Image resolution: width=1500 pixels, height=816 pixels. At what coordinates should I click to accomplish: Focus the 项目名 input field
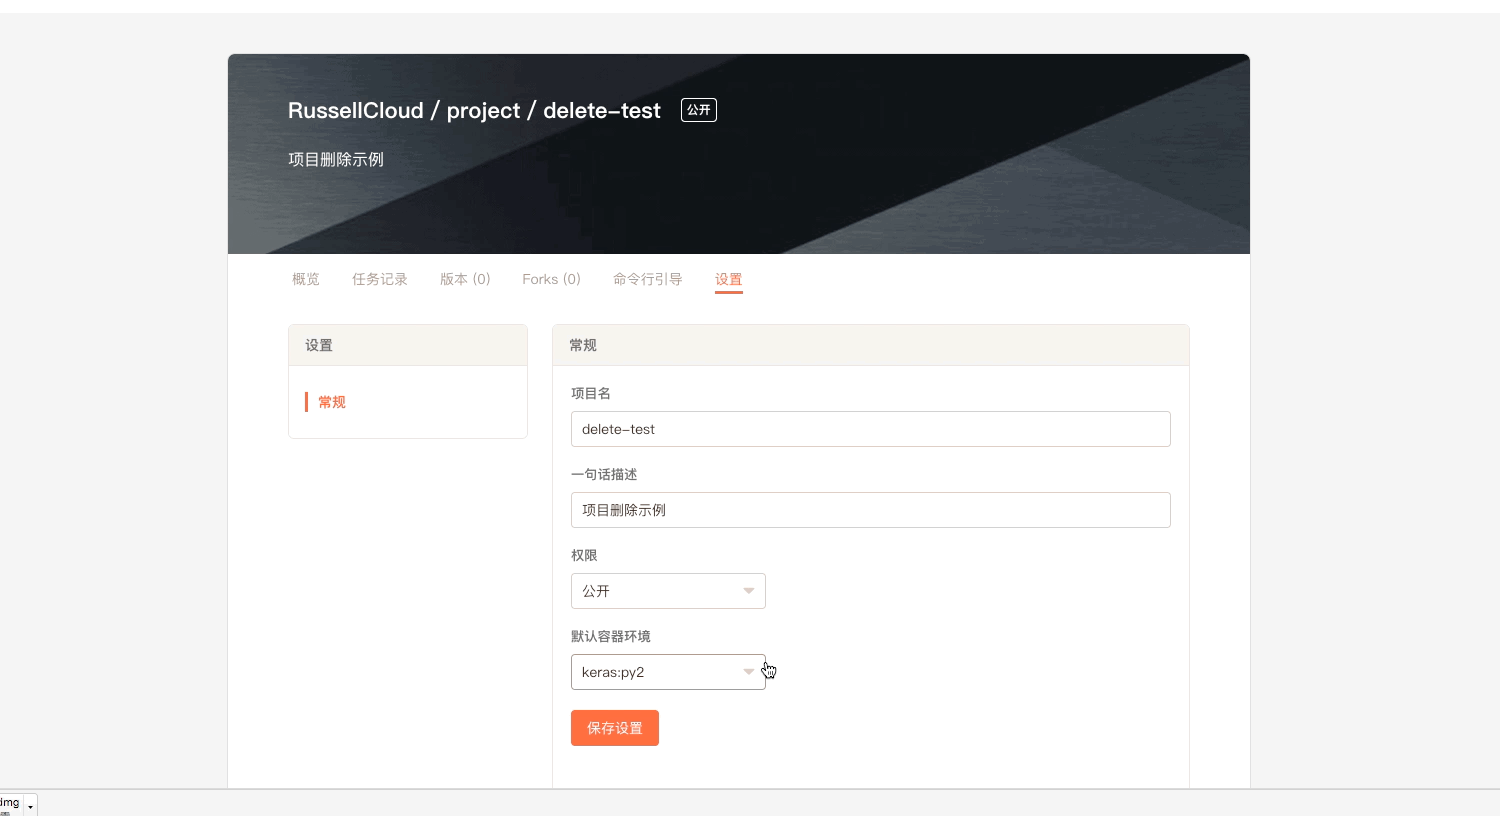point(870,429)
